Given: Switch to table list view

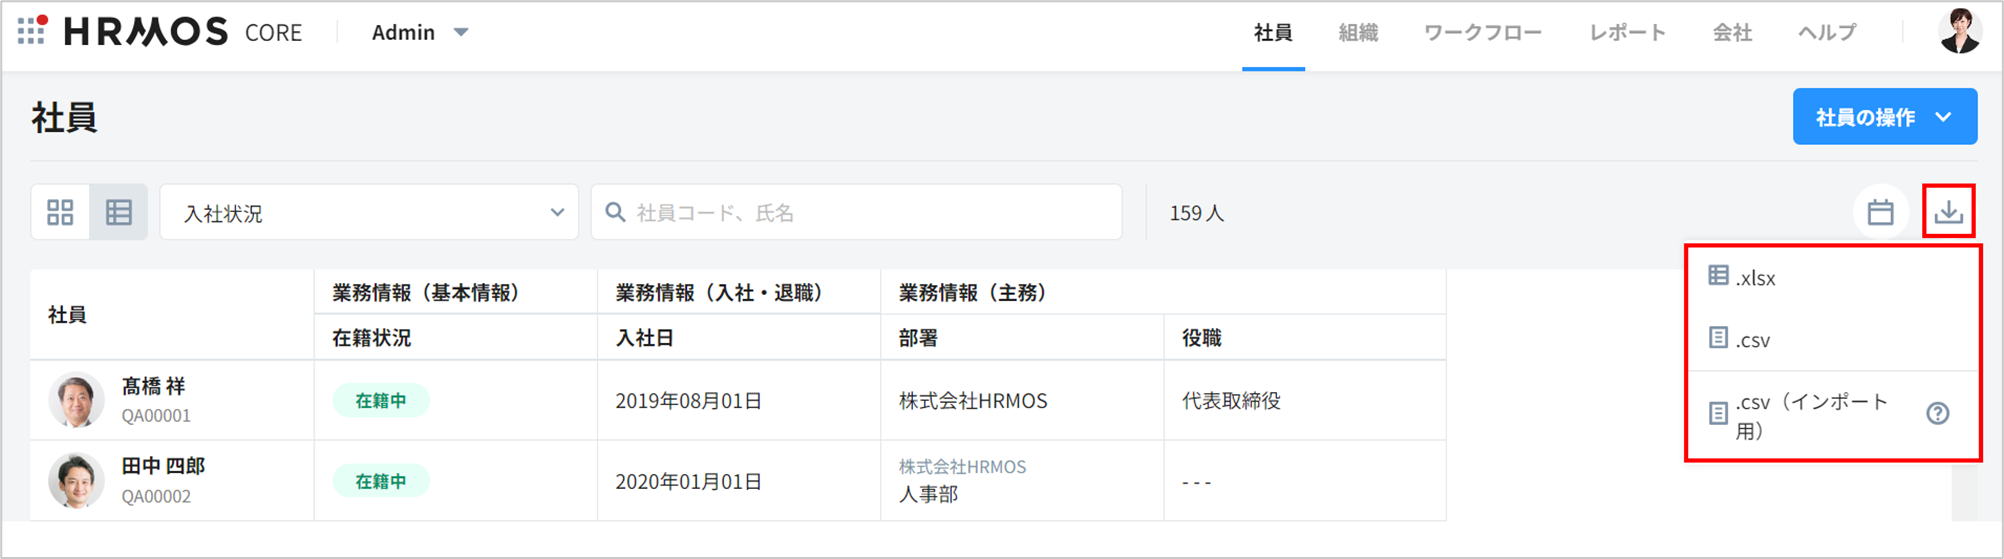Looking at the screenshot, I should click(x=119, y=212).
